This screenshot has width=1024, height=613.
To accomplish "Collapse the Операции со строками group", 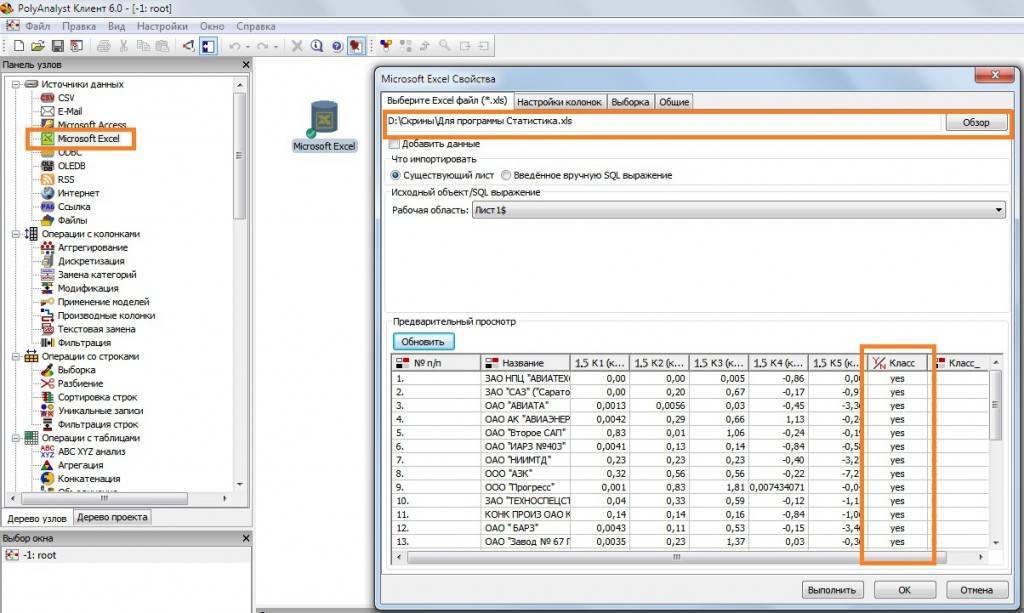I will click(x=16, y=356).
